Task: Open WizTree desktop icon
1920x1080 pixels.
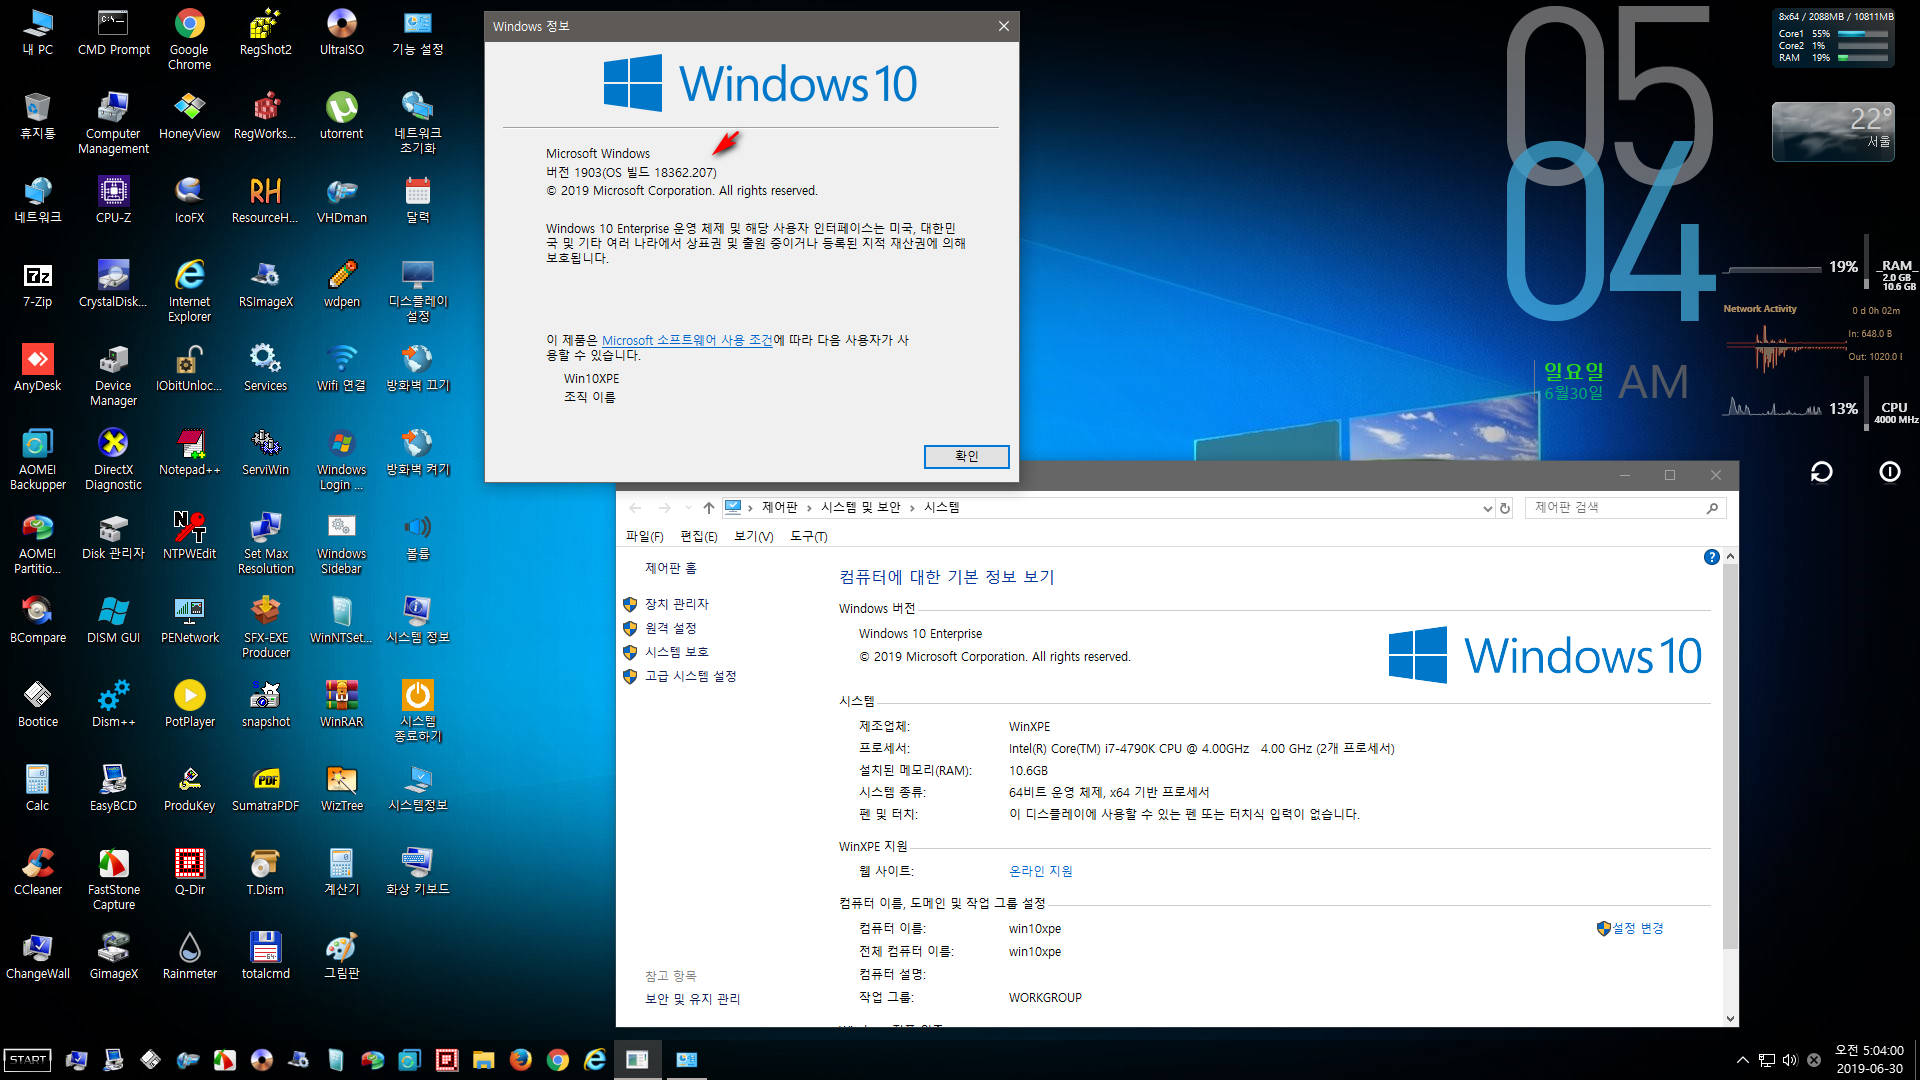Action: pyautogui.click(x=341, y=788)
